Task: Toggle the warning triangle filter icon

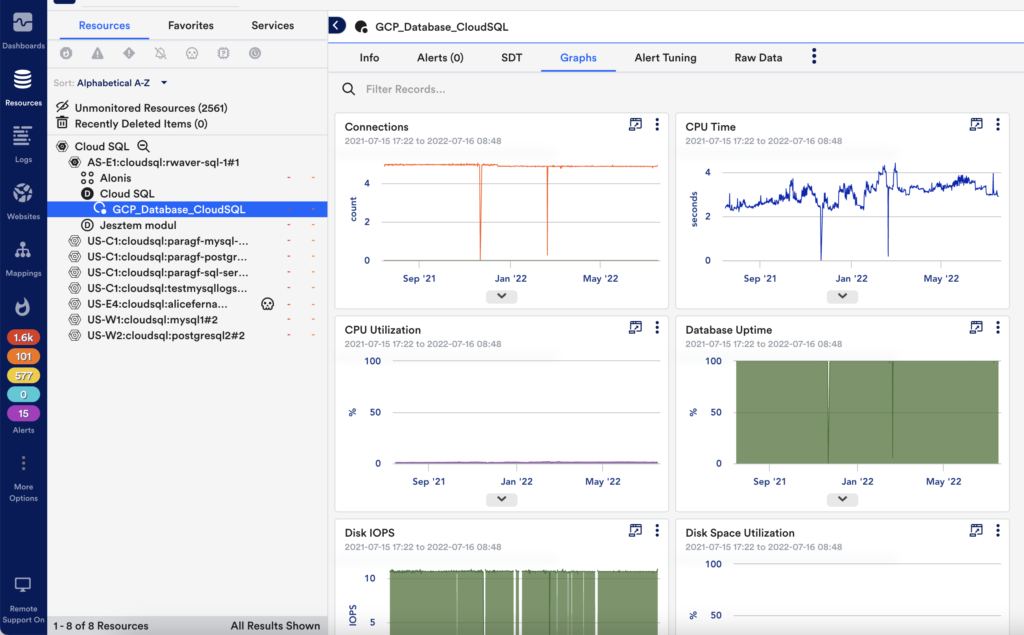Action: pyautogui.click(x=97, y=54)
